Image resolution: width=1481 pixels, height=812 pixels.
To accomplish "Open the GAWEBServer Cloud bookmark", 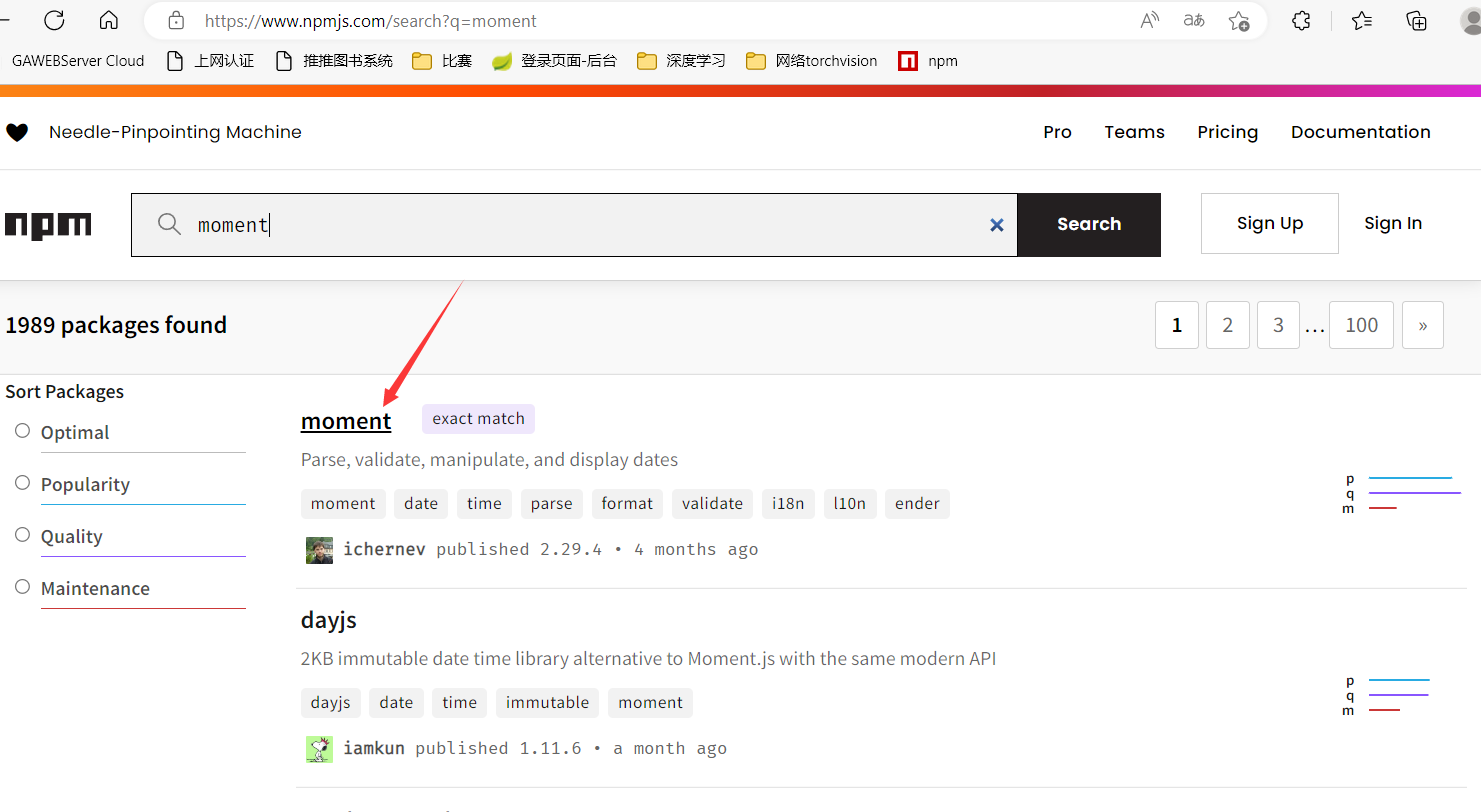I will tap(78, 61).
